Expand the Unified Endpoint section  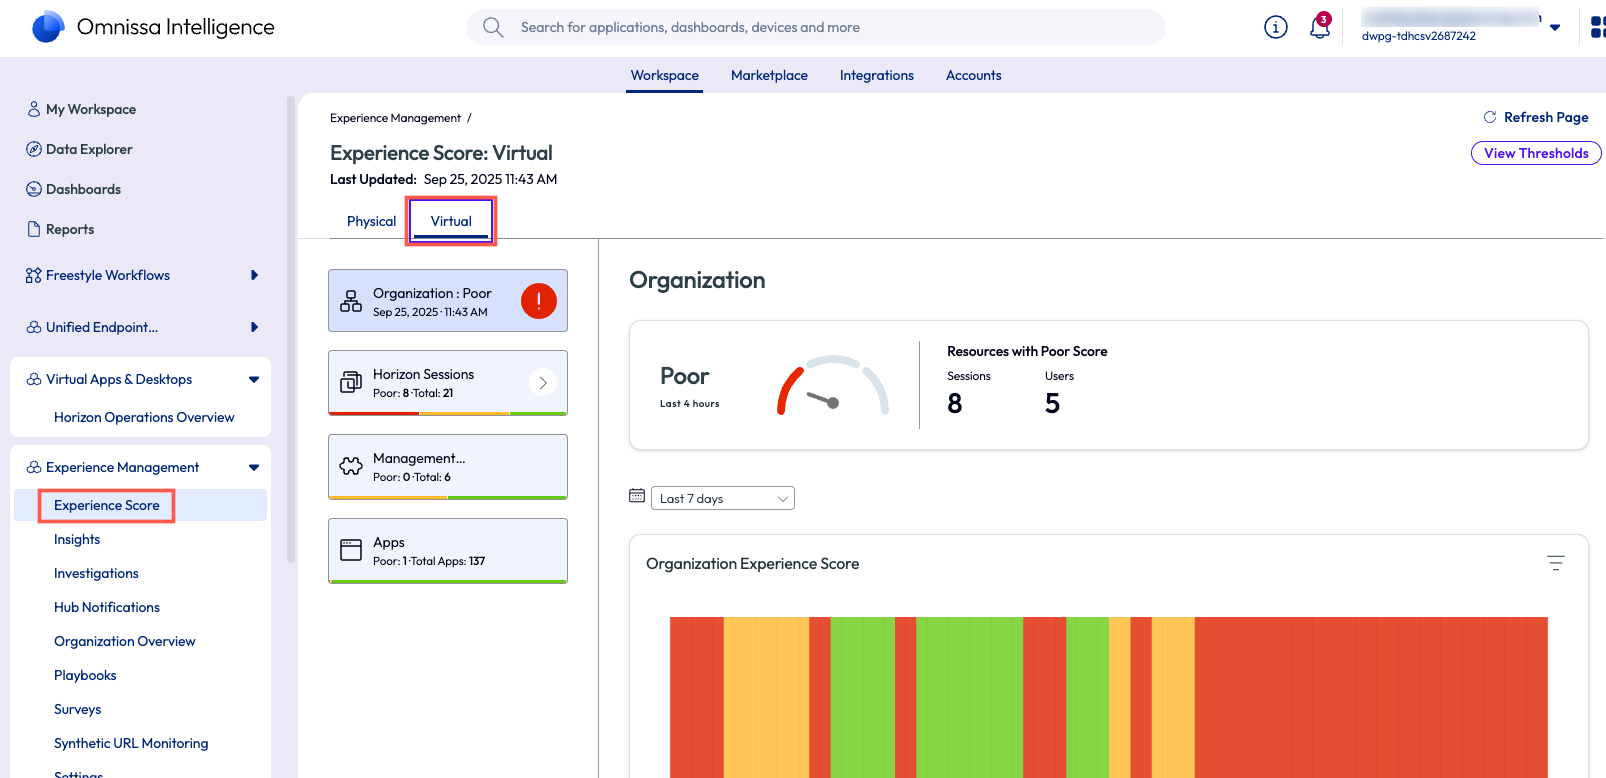[254, 327]
